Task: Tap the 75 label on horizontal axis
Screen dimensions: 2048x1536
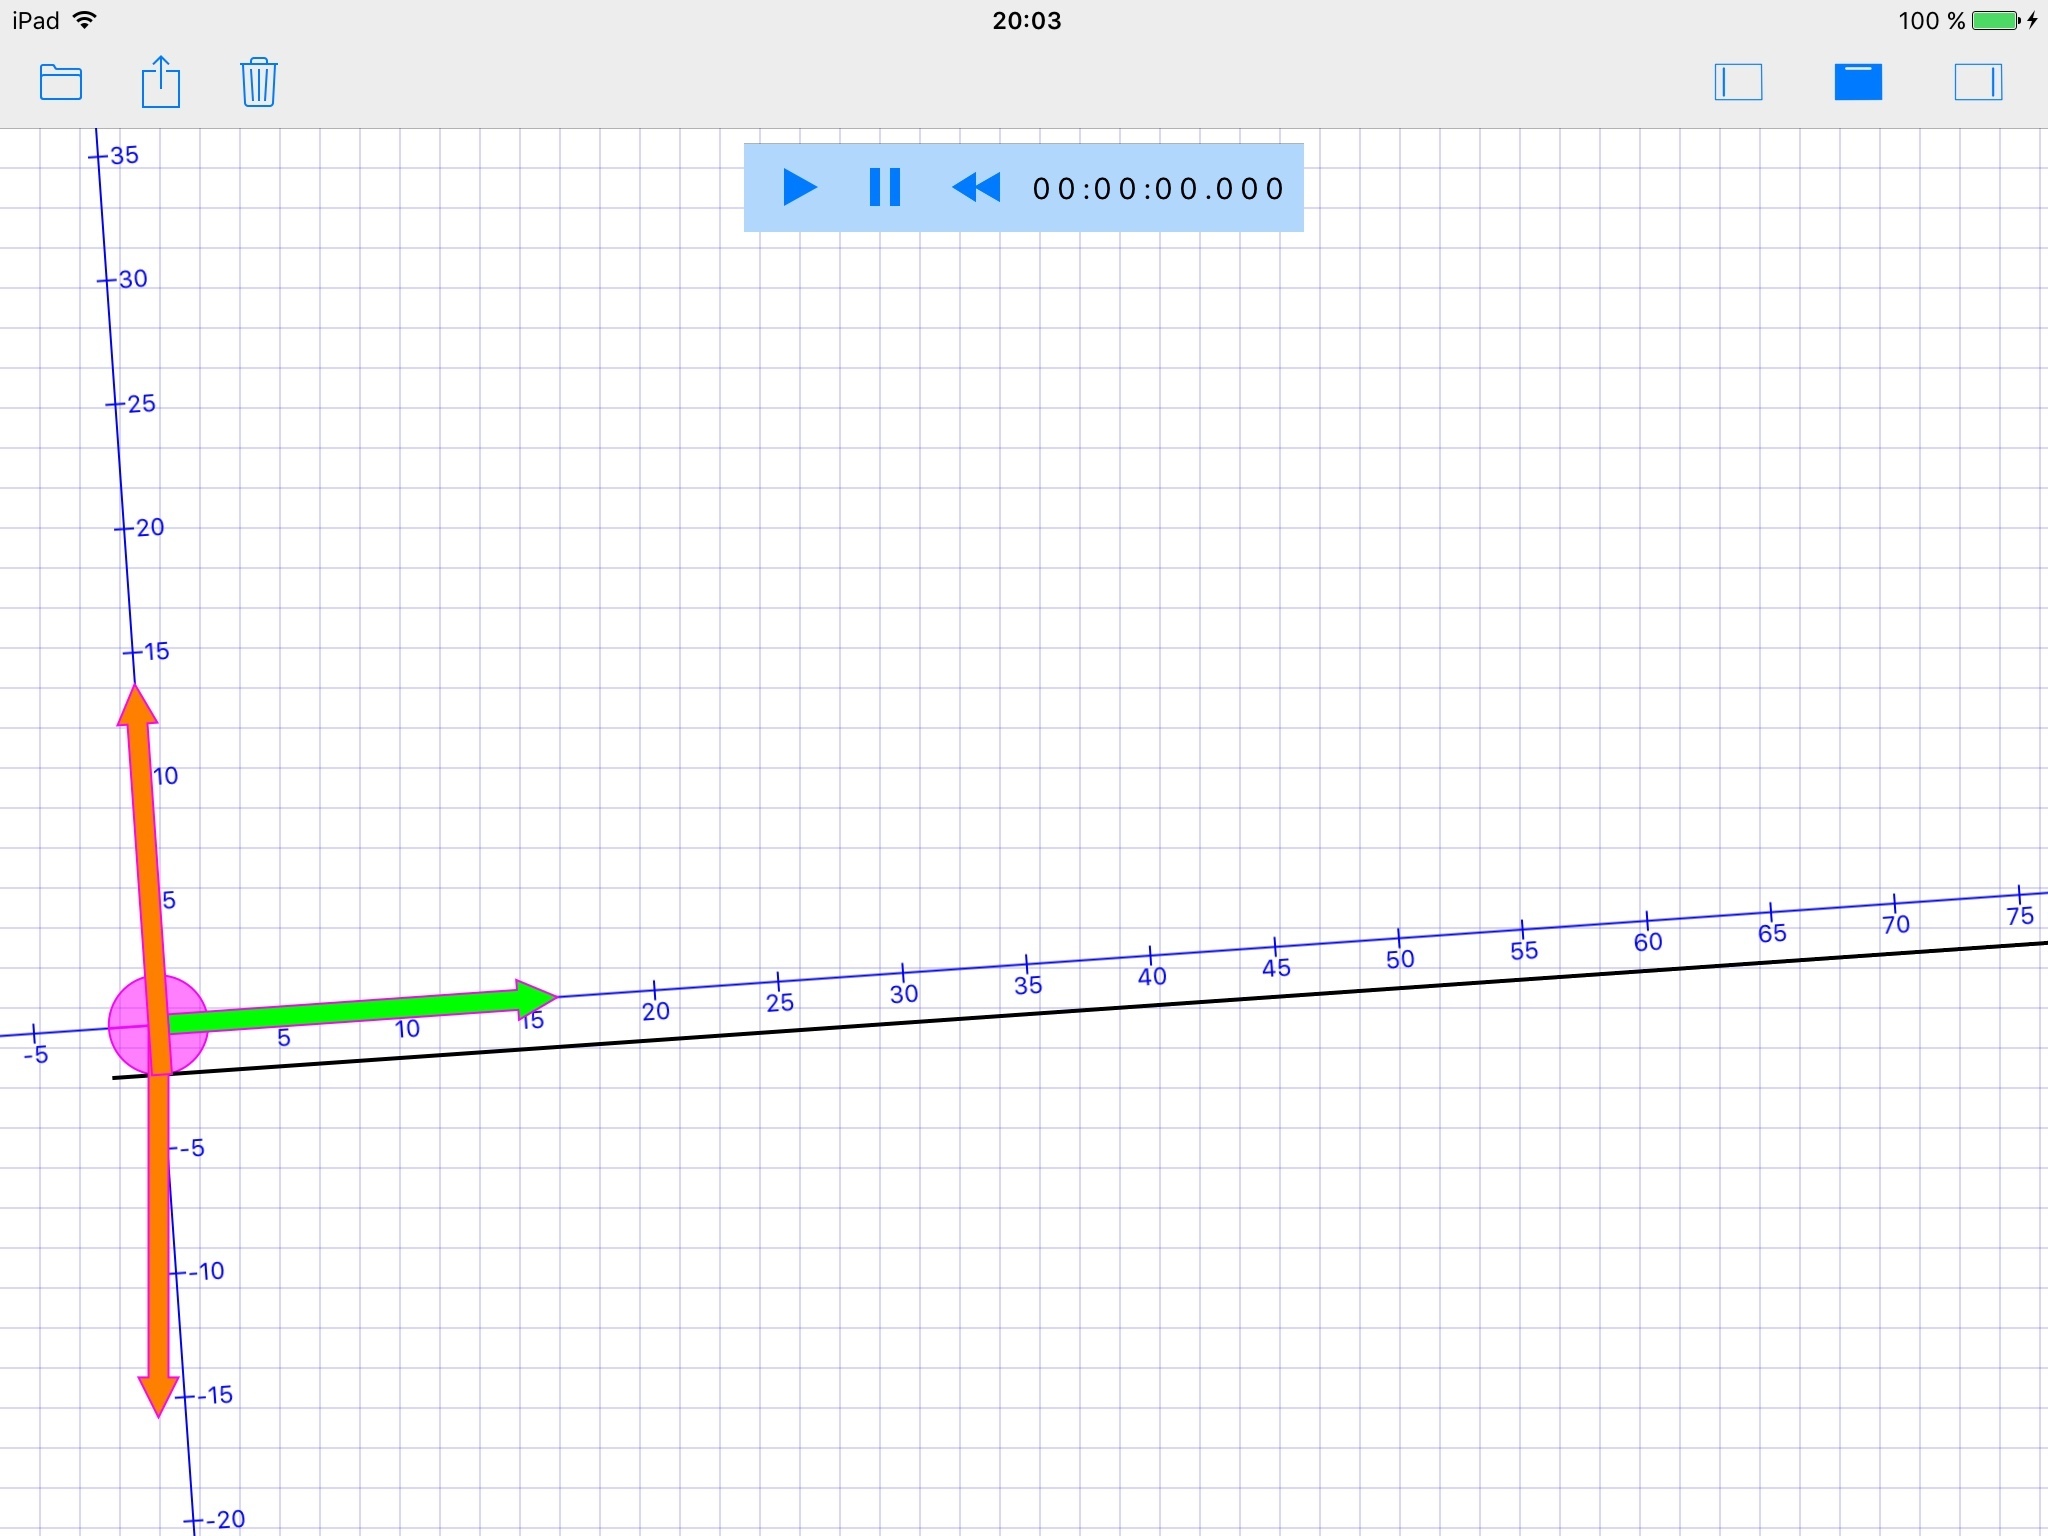Action: [x=2020, y=915]
